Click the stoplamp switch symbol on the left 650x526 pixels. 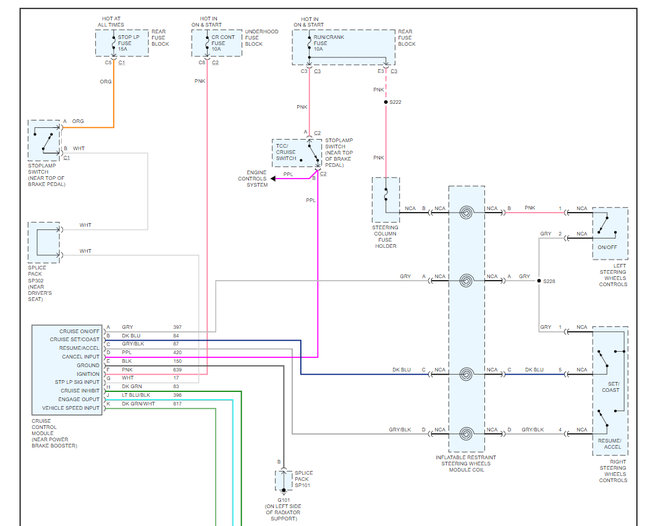pyautogui.click(x=44, y=141)
